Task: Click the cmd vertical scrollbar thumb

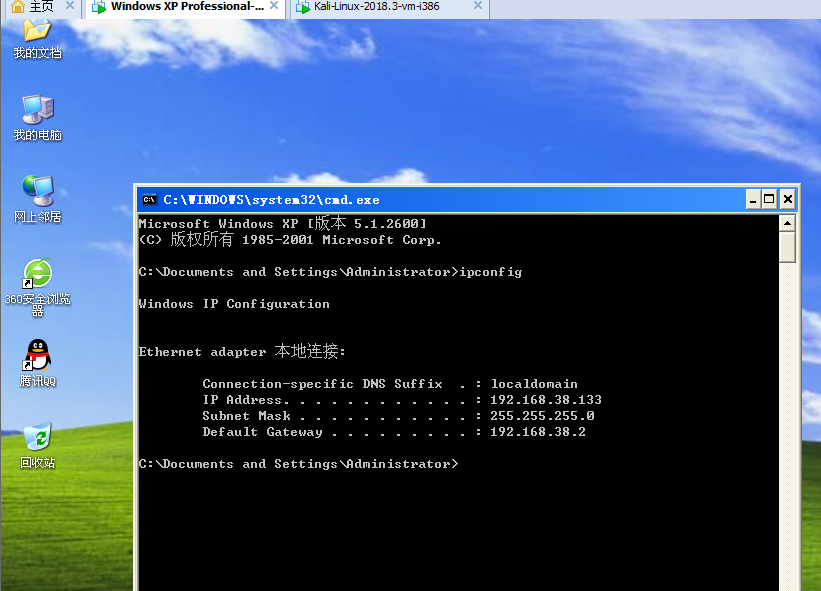Action: coord(787,248)
